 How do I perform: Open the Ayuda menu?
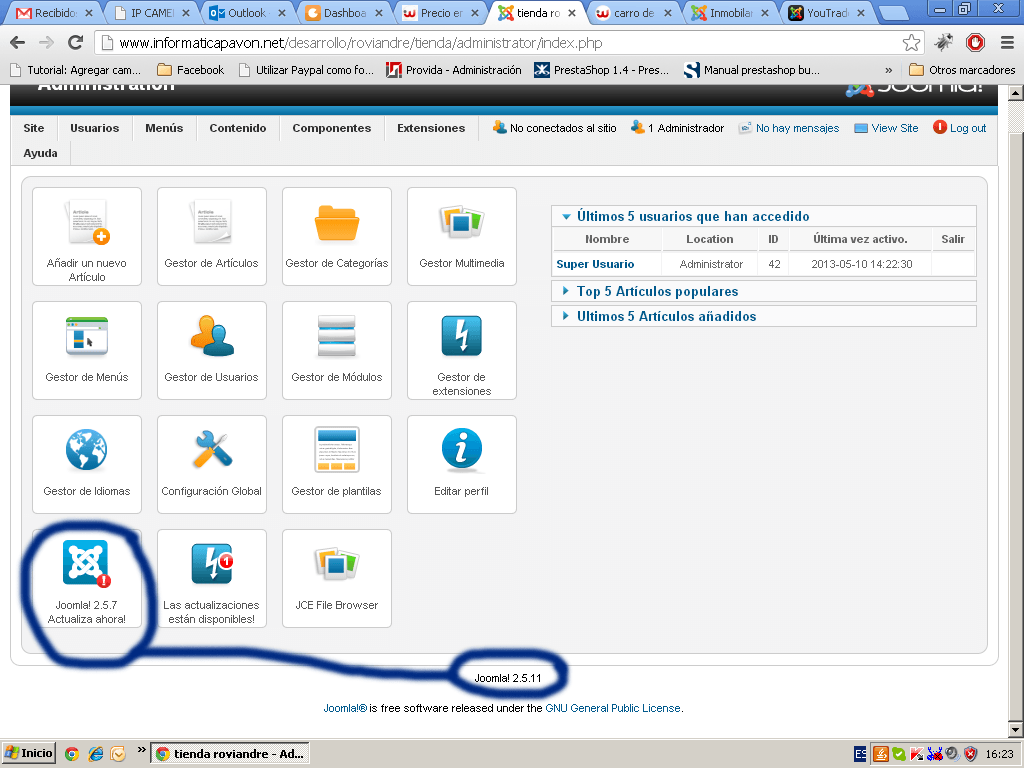40,153
